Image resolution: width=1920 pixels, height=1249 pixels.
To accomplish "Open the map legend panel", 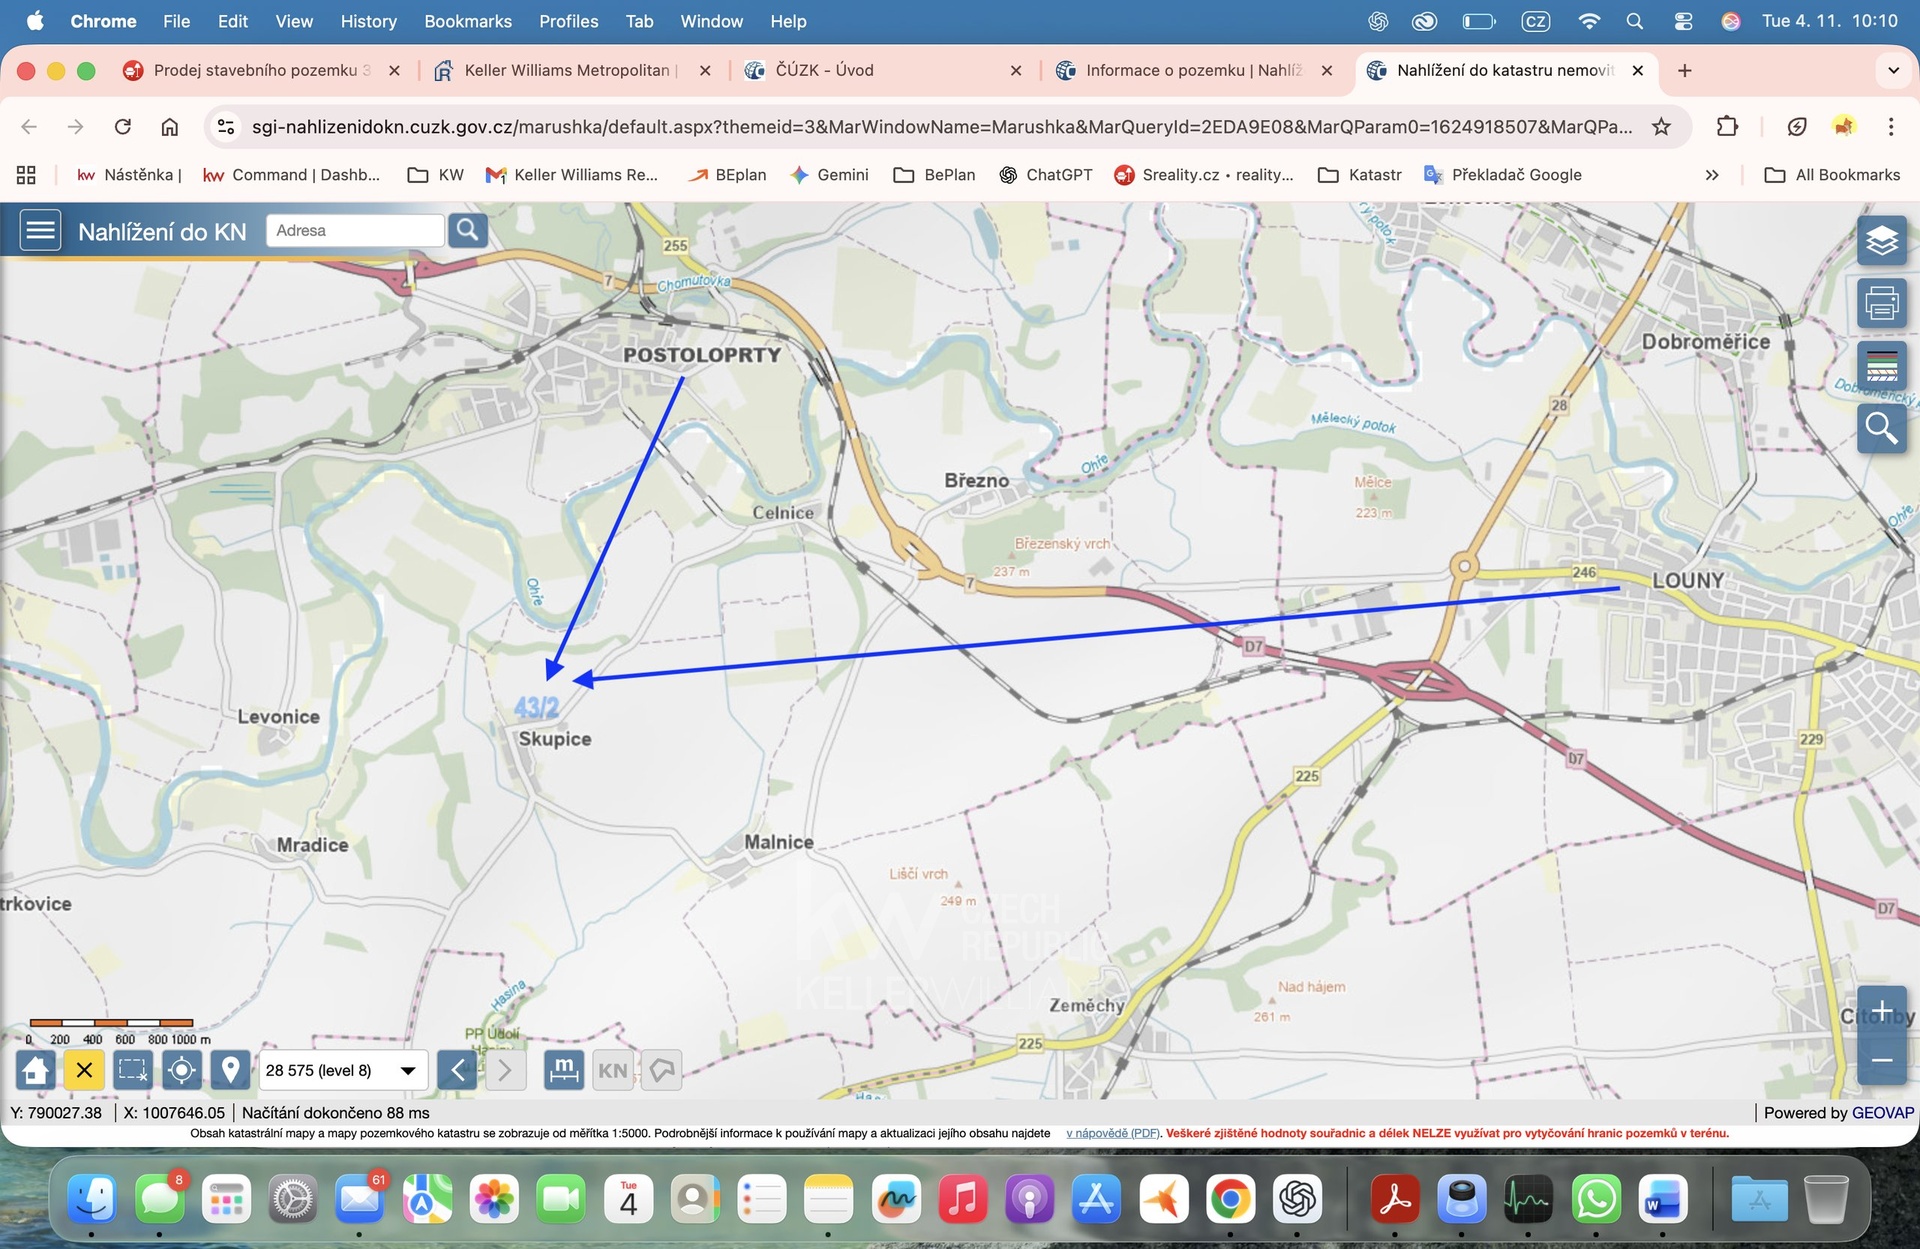I will click(1881, 366).
